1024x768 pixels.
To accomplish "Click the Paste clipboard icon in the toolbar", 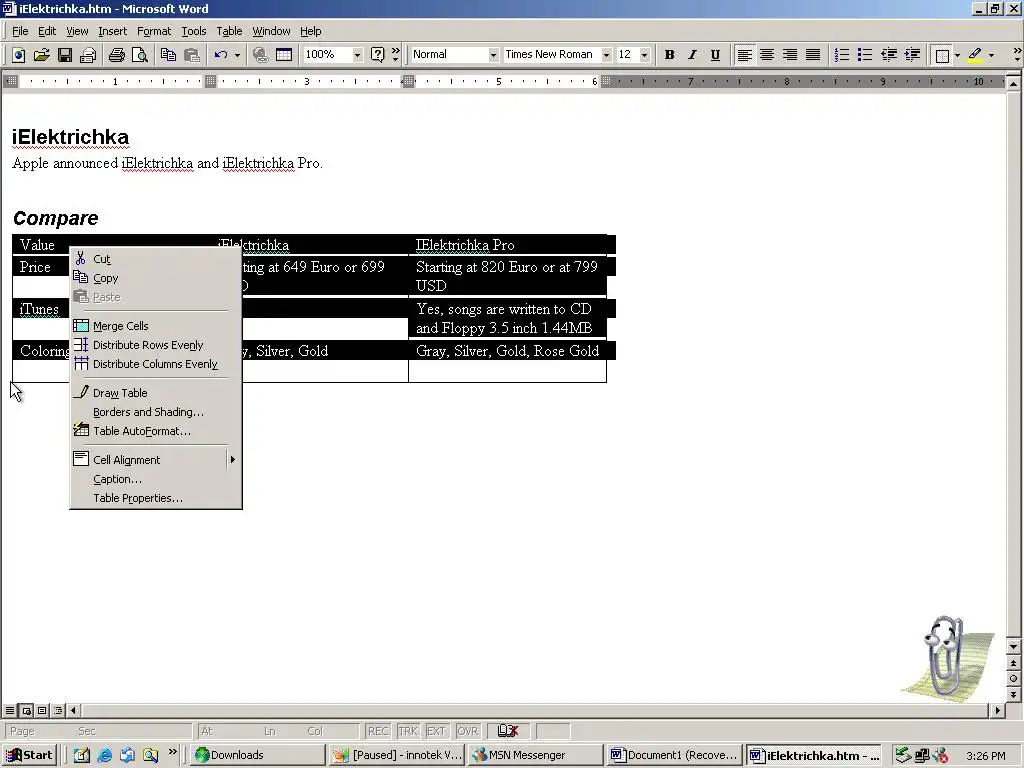I will [x=191, y=55].
